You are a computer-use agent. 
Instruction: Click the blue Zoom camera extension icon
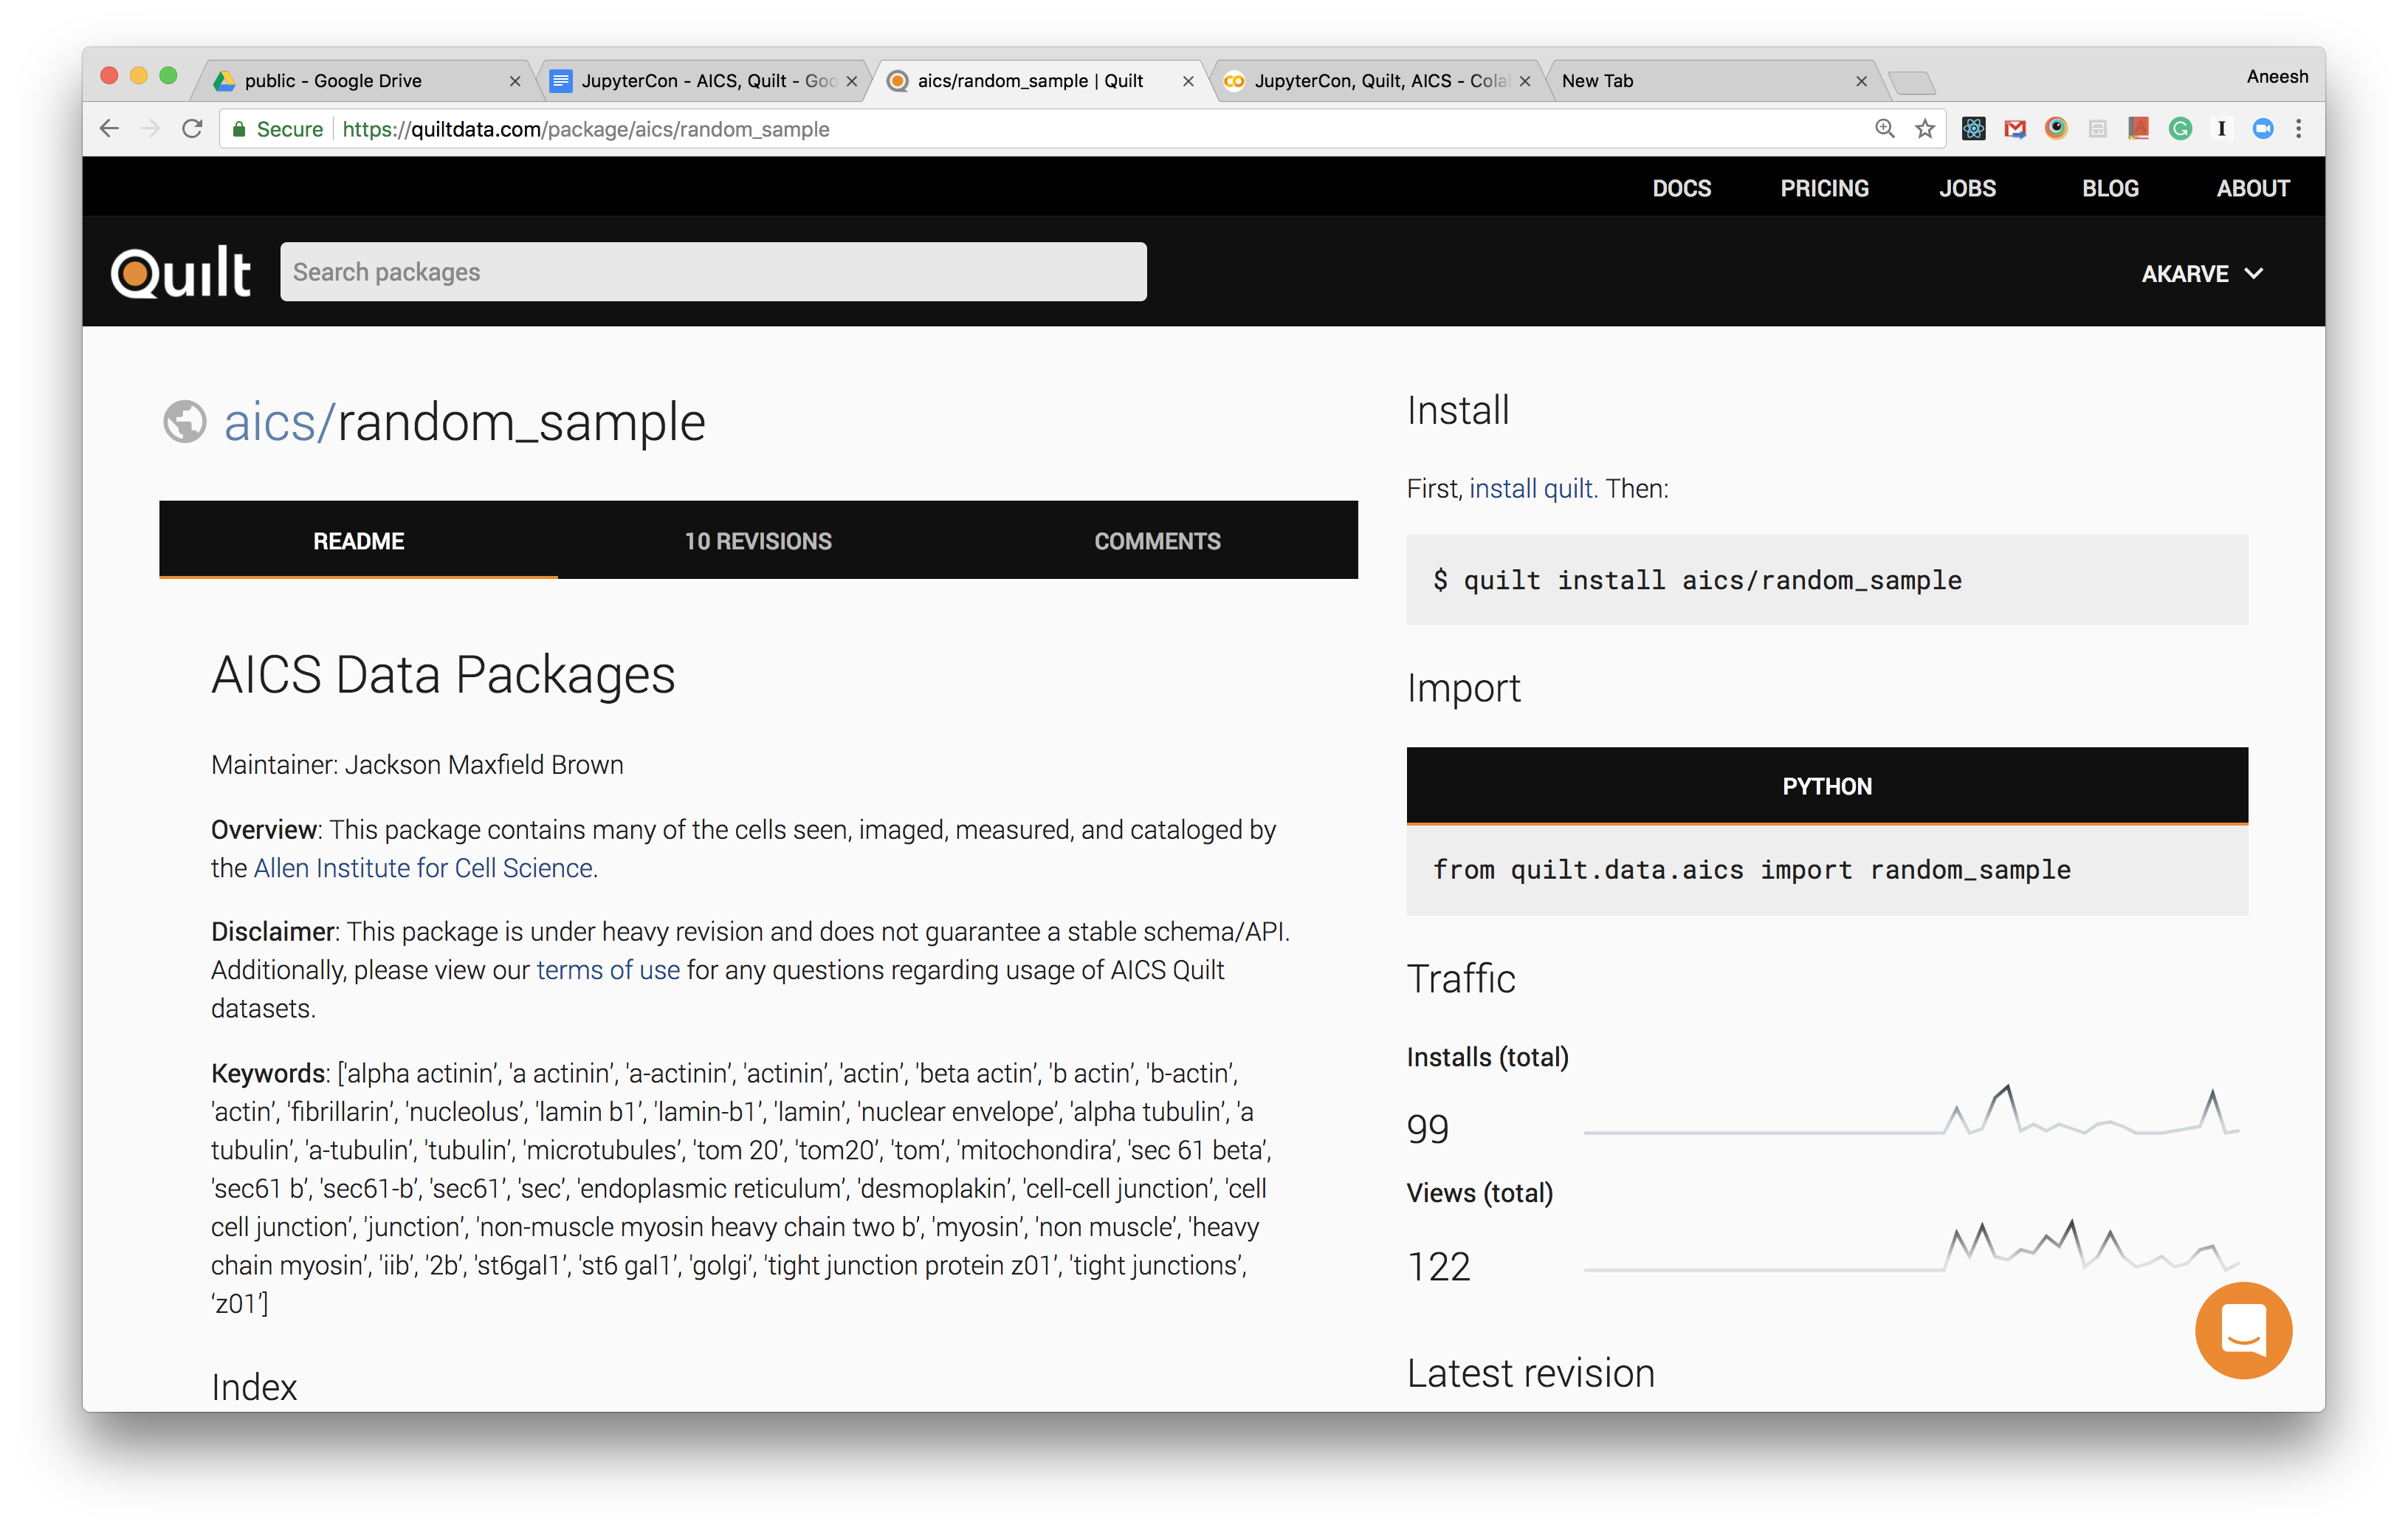point(2263,129)
